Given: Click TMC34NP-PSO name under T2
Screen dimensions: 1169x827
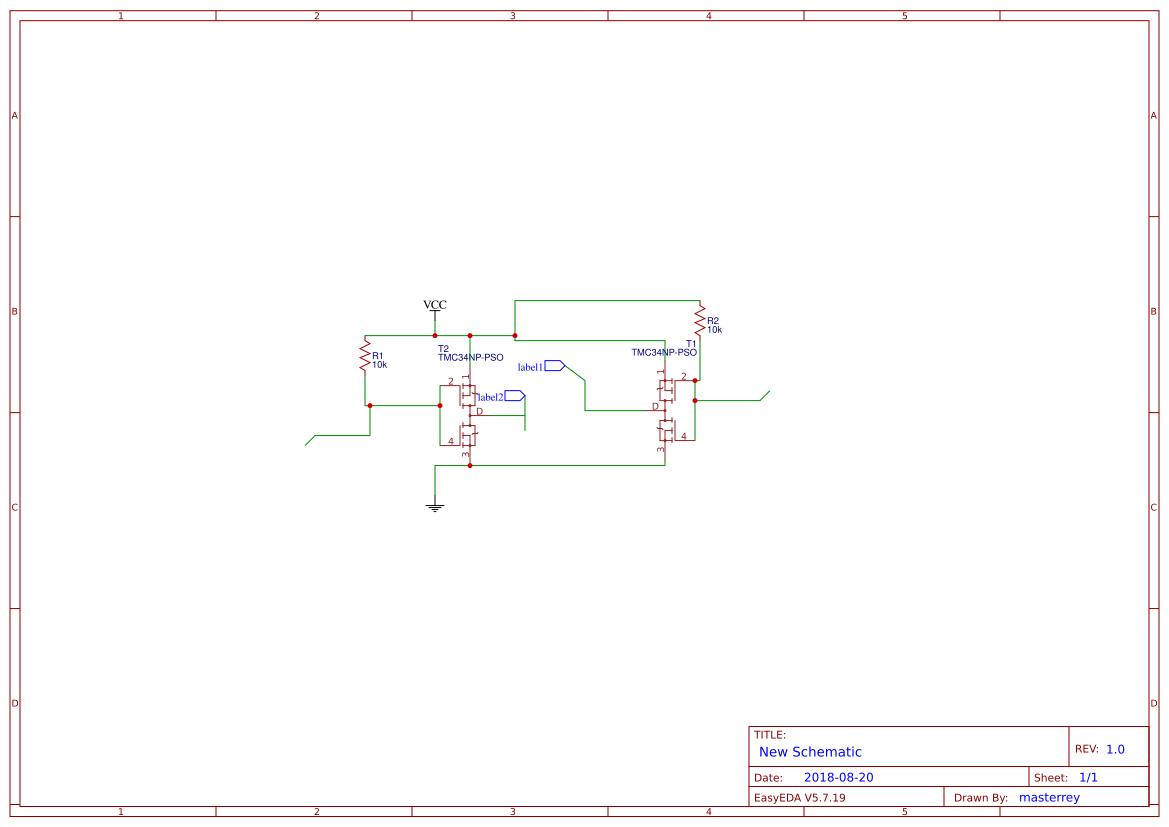Looking at the screenshot, I should click(x=470, y=357).
